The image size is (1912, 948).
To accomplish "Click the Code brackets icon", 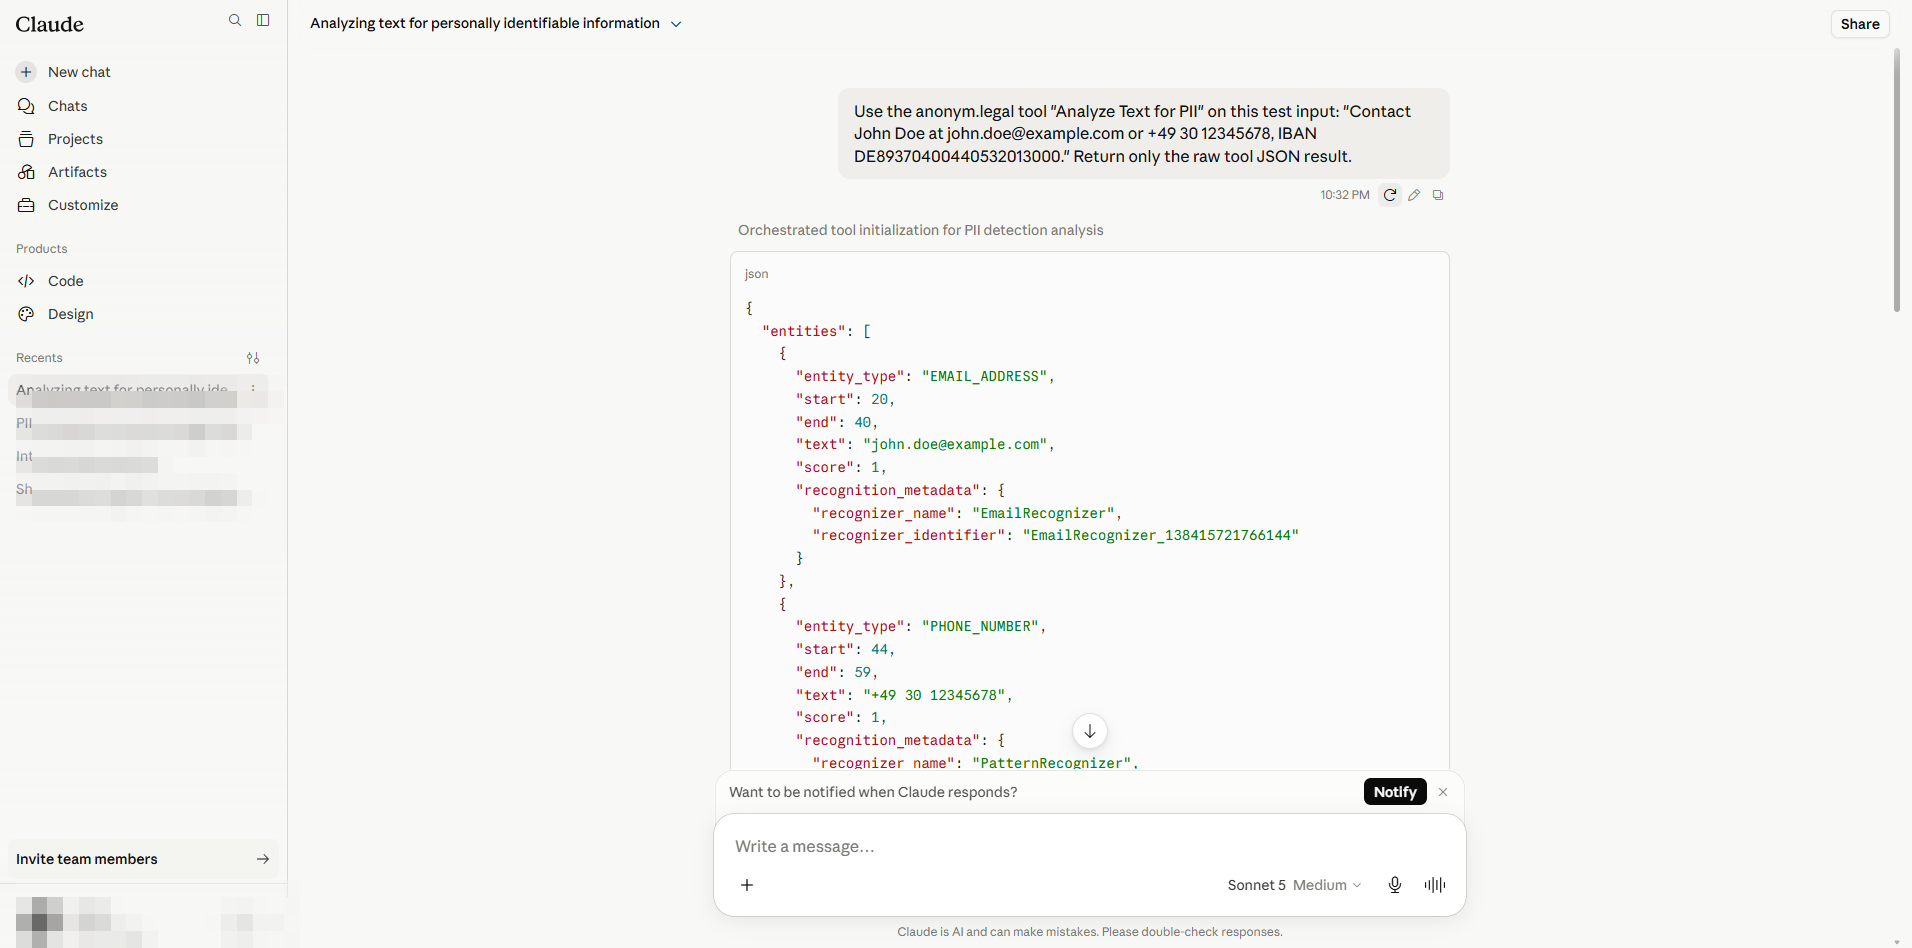I will [26, 281].
